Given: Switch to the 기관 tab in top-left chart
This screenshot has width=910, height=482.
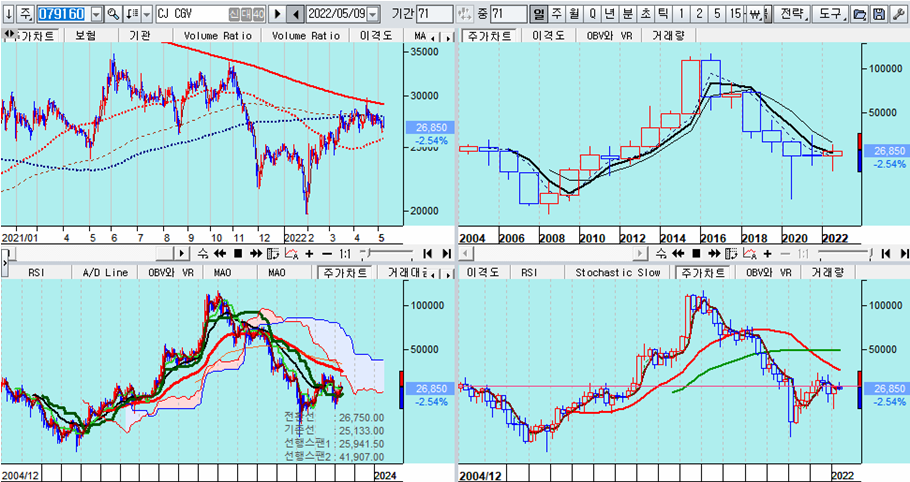Looking at the screenshot, I should (x=140, y=35).
